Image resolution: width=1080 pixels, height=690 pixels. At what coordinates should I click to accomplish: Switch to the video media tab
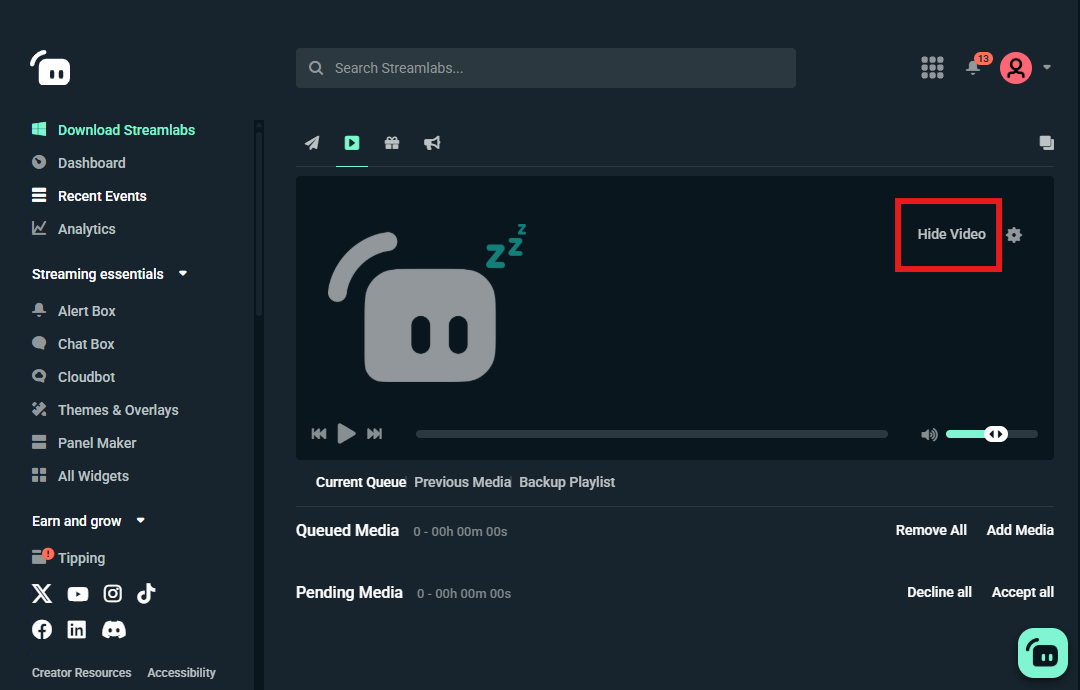(351, 143)
